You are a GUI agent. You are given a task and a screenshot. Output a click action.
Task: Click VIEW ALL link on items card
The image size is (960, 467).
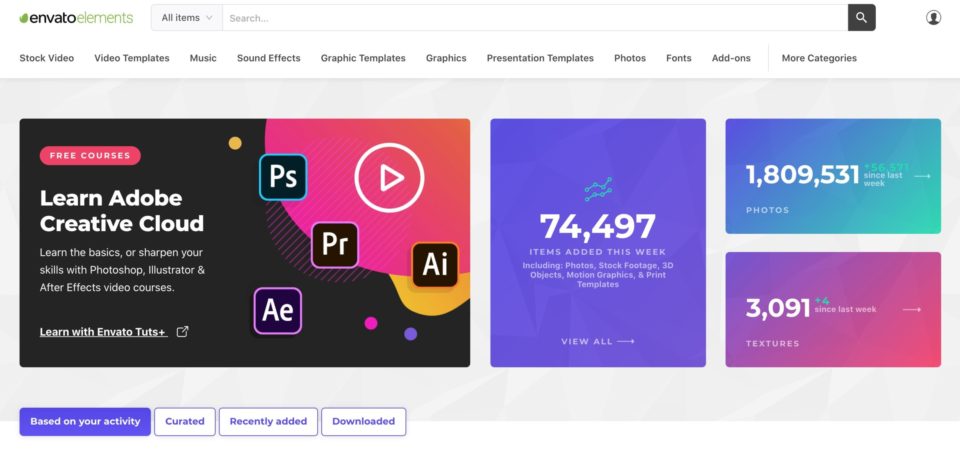598,342
